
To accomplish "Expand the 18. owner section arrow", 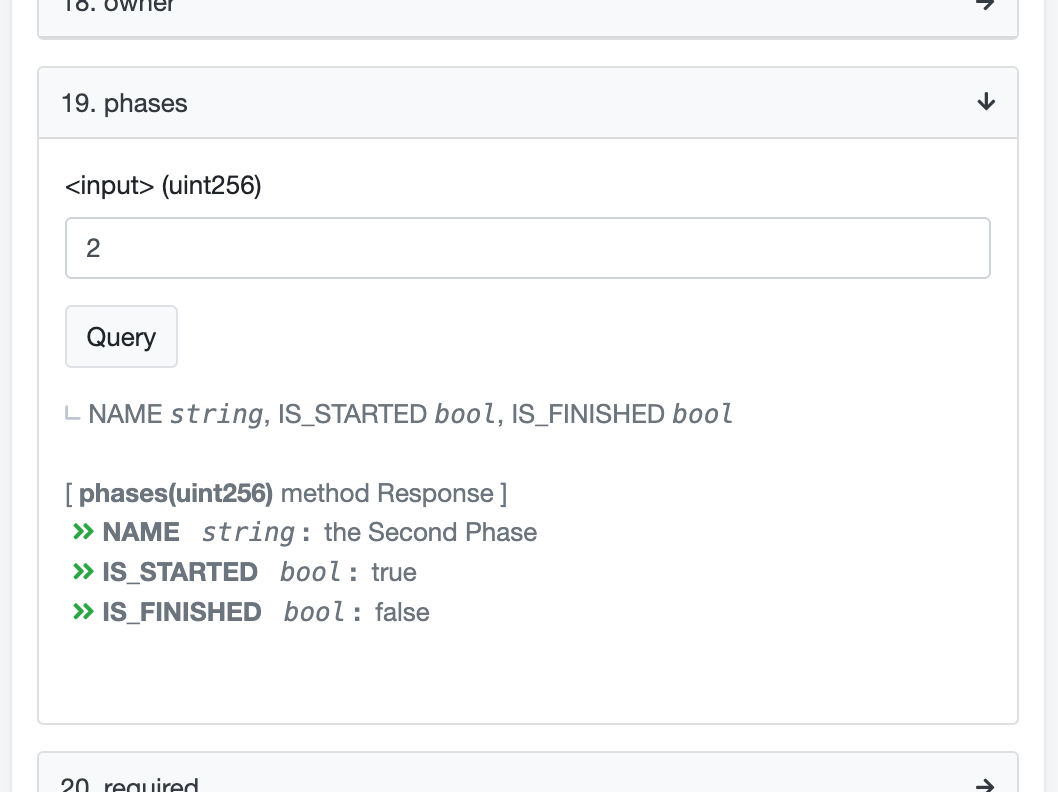I will click(x=986, y=5).
